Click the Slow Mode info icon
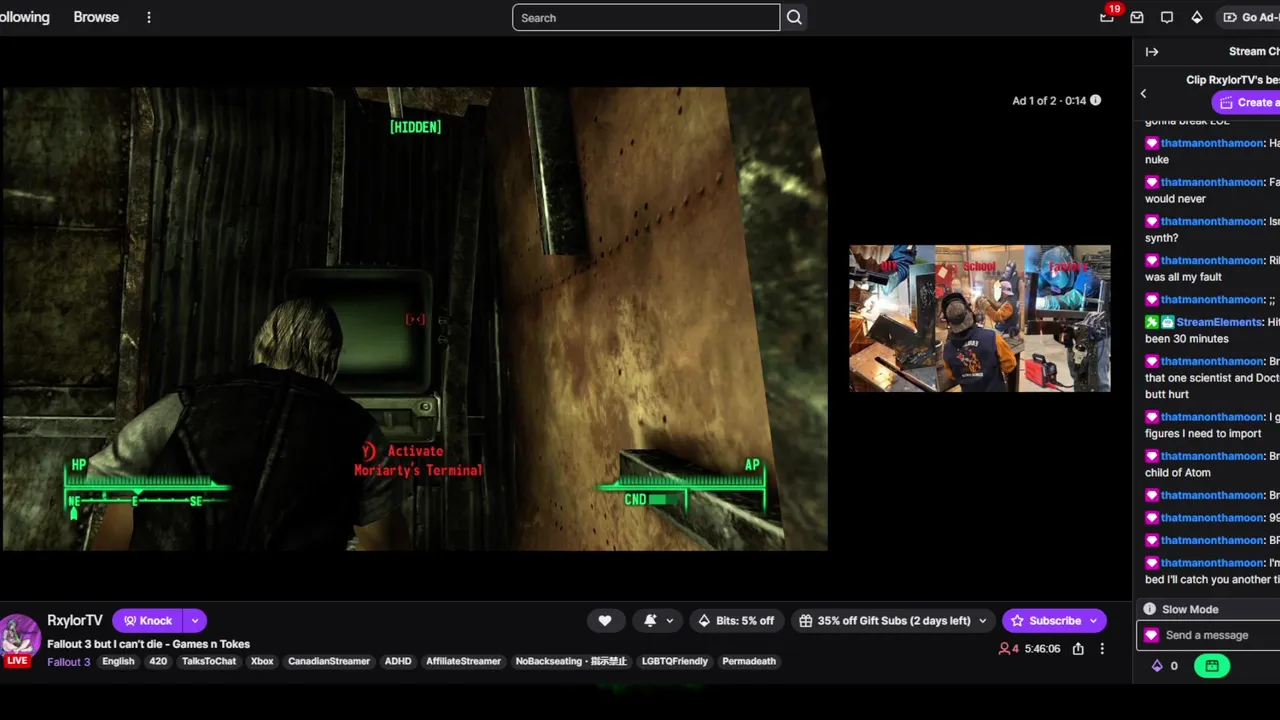Image resolution: width=1280 pixels, height=720 pixels. [x=1150, y=609]
